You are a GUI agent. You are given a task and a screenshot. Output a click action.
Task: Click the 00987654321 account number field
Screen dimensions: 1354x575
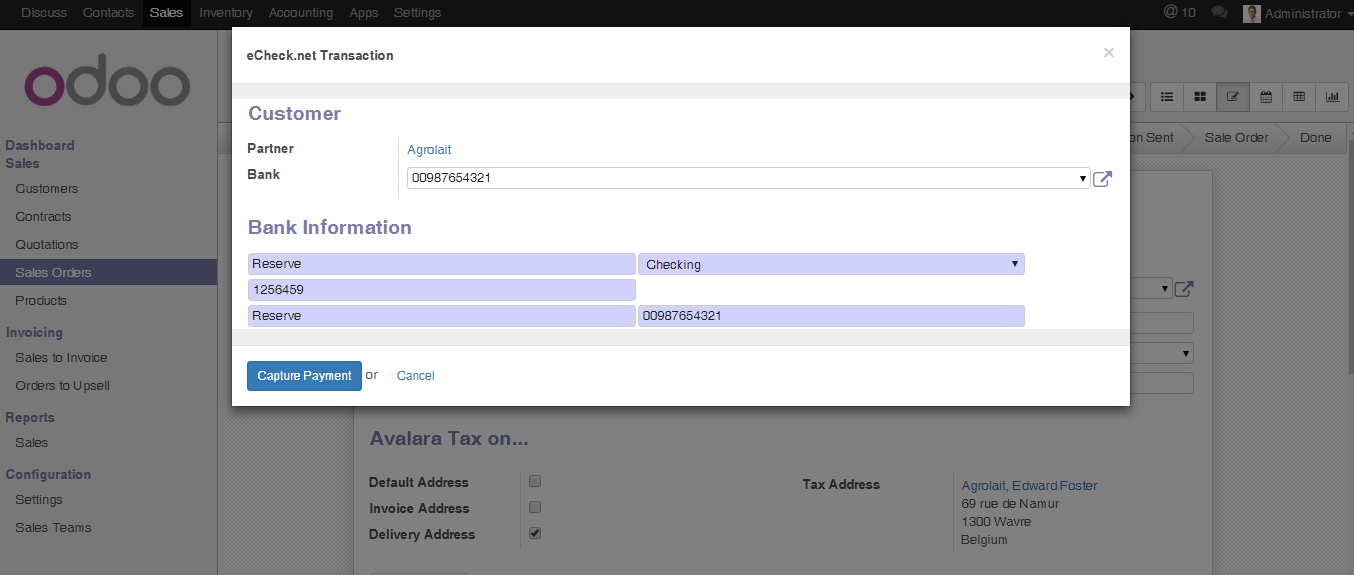(831, 315)
